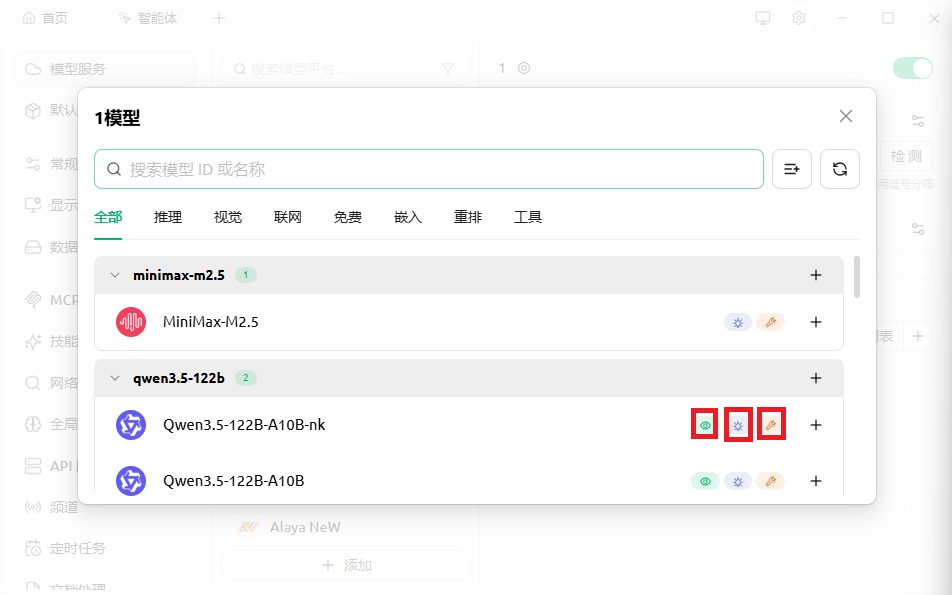952x595 pixels.
Task: Click the Qwen3.5-122B-A10B-nk model logo
Action: tap(131, 425)
